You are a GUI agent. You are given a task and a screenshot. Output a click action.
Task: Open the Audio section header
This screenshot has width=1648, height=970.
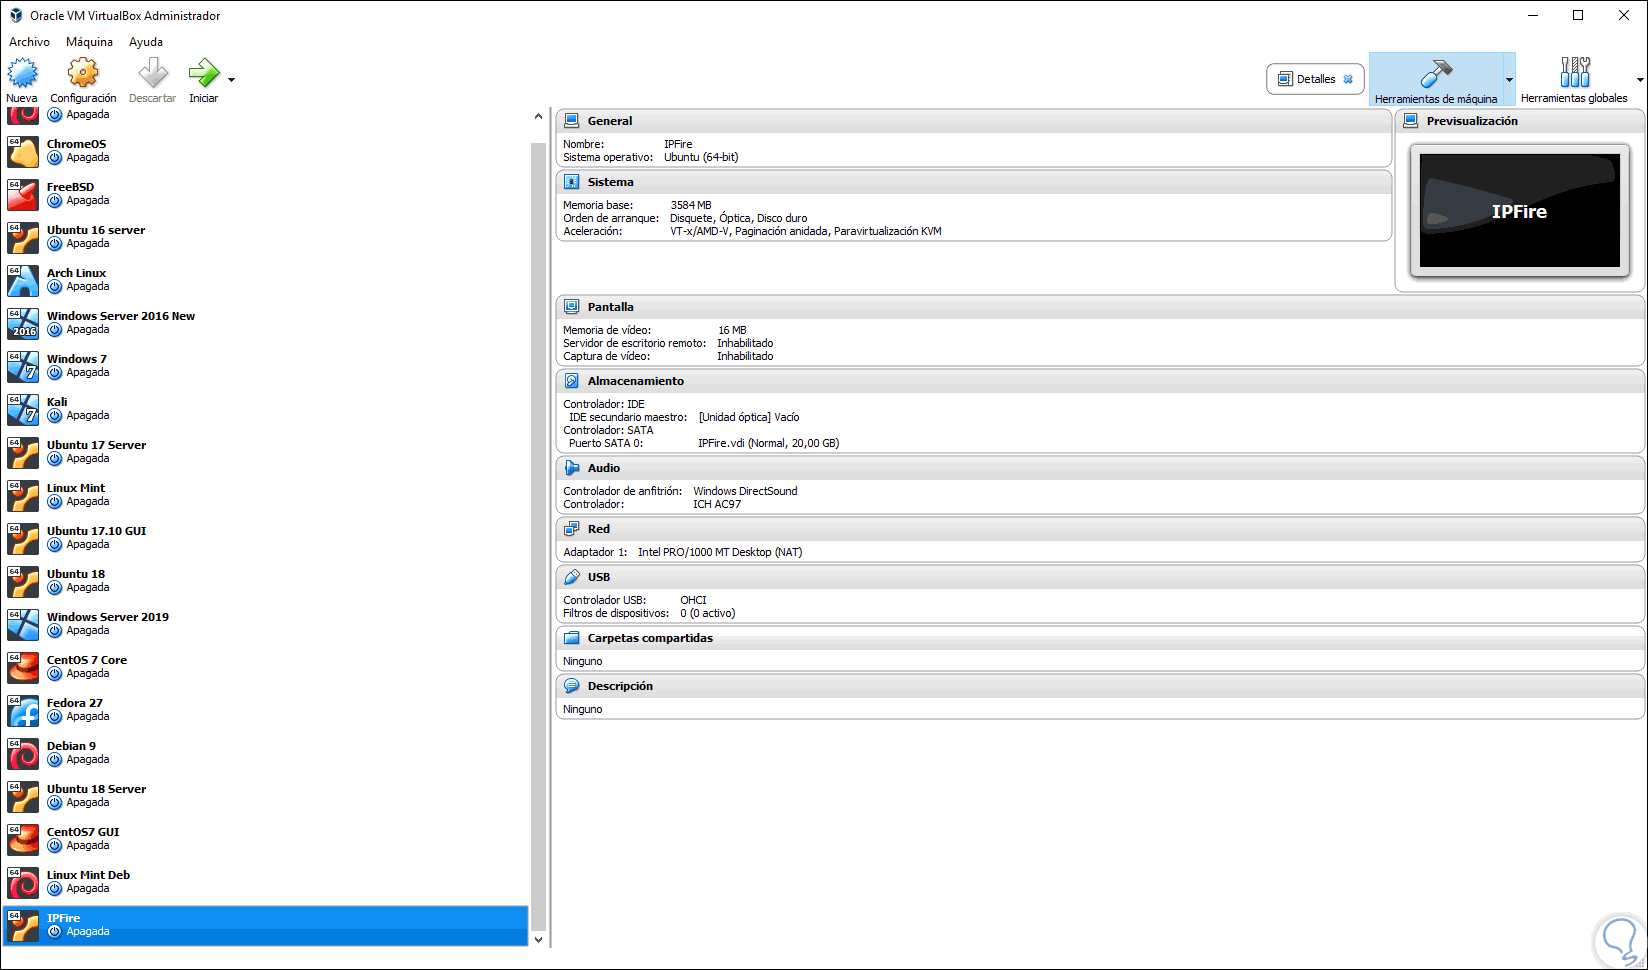pyautogui.click(x=1100, y=468)
